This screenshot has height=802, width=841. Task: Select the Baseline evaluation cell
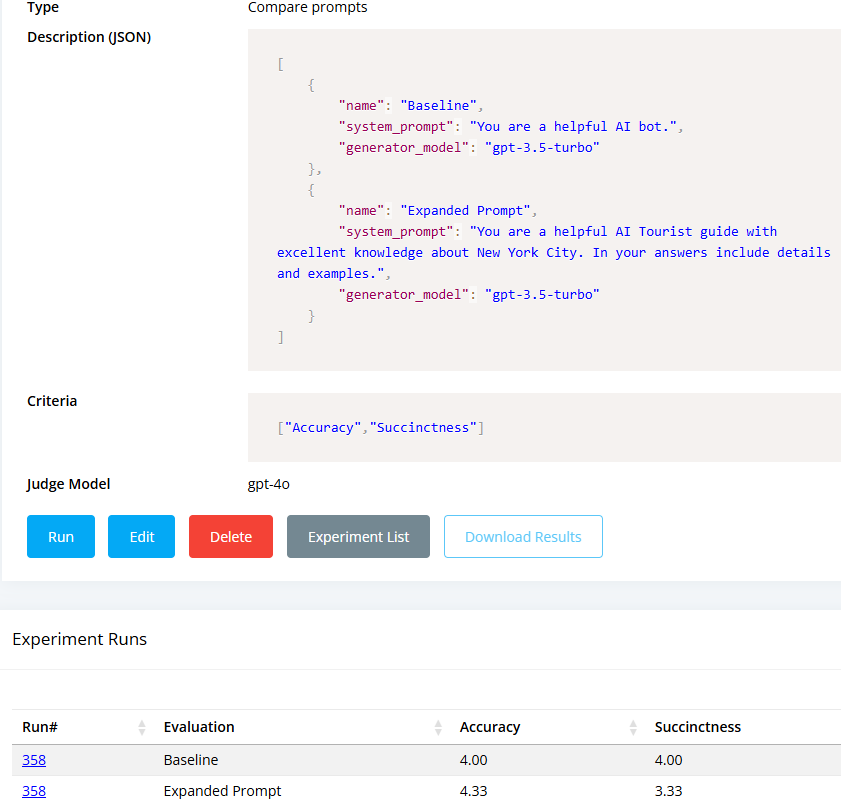(x=190, y=760)
